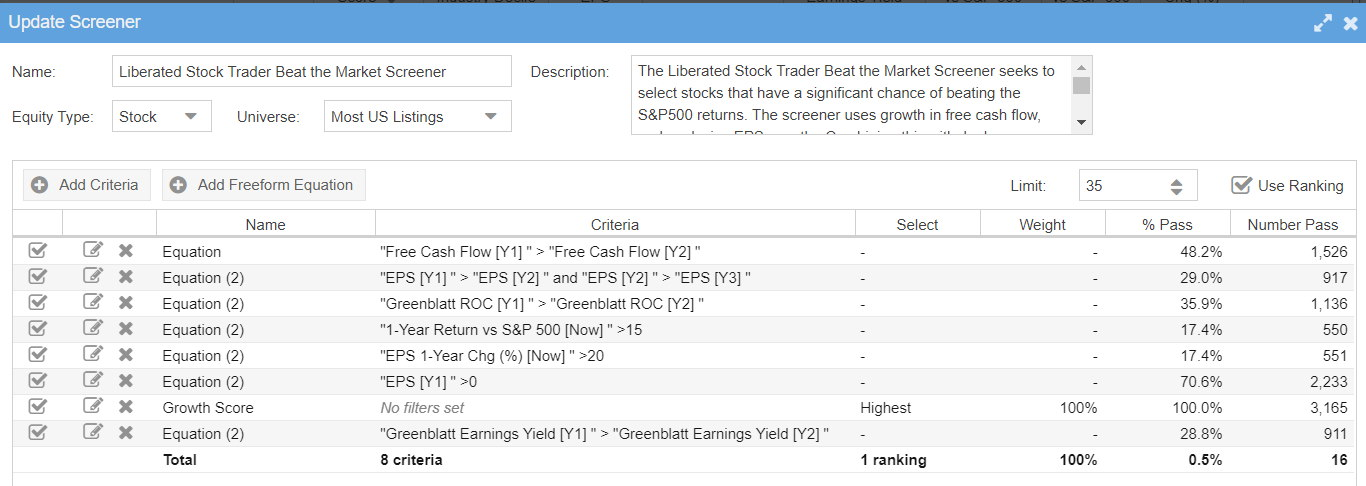Viewport: 1366px width, 486px height.
Task: Click the "1 ranking" total cell
Action: [x=893, y=460]
